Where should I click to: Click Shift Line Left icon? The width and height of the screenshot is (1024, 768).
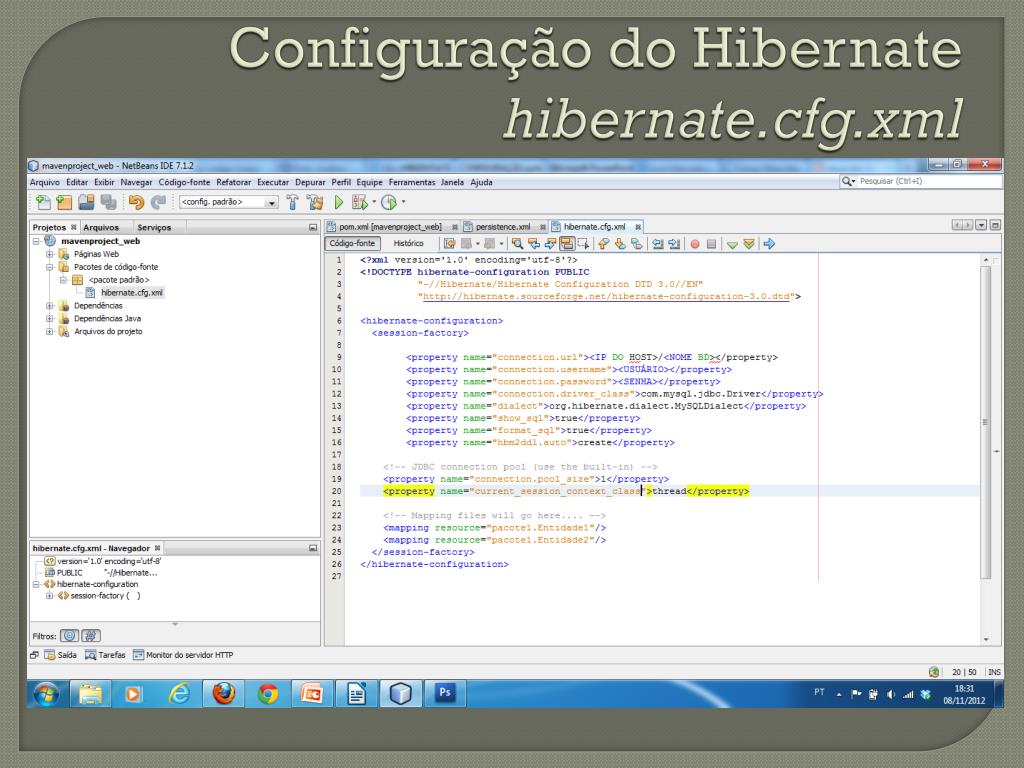658,244
